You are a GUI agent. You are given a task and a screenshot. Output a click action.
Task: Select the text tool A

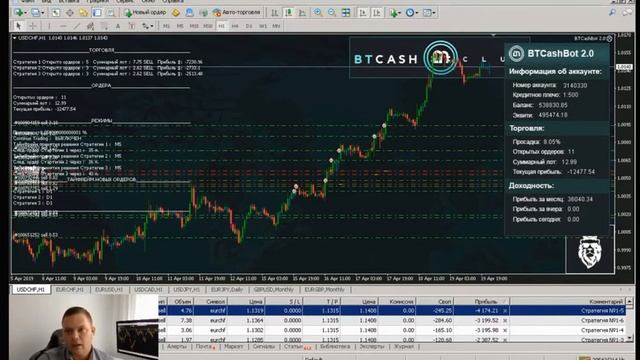click(118, 26)
